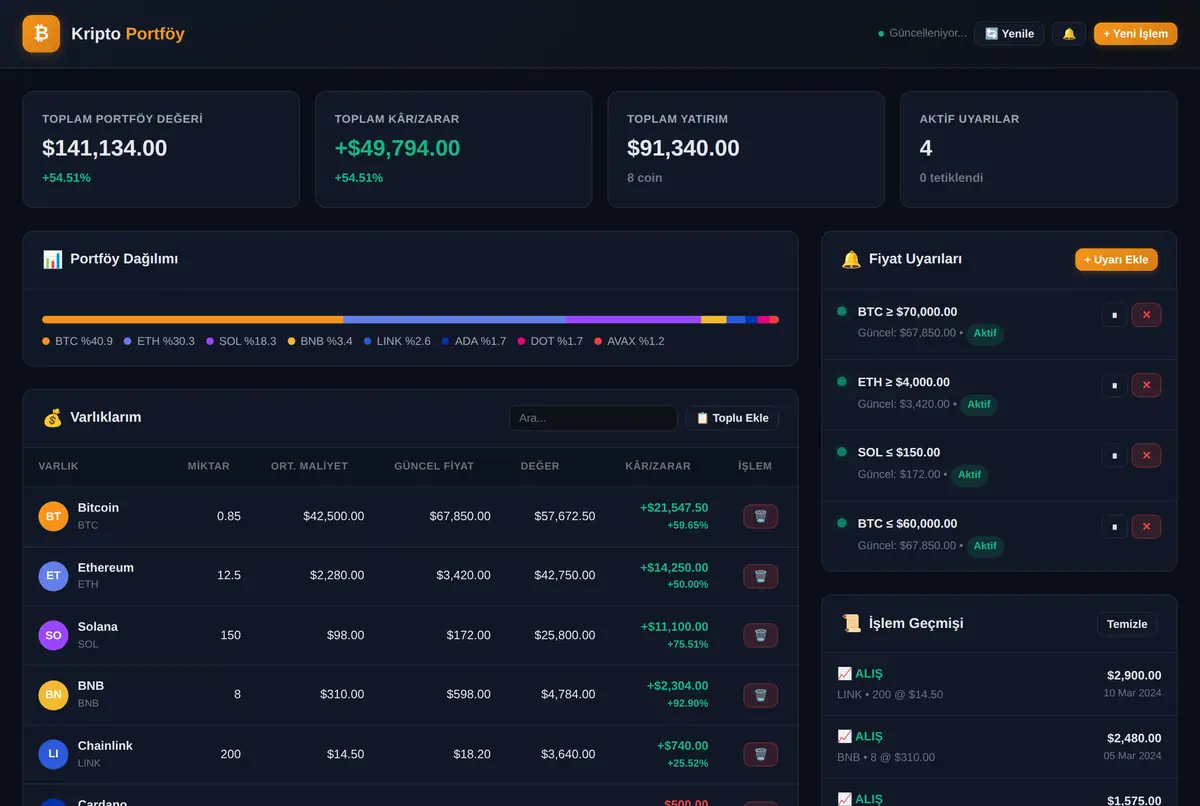
Task: Click the $141,134.00 total portfolio value
Action: point(105,148)
